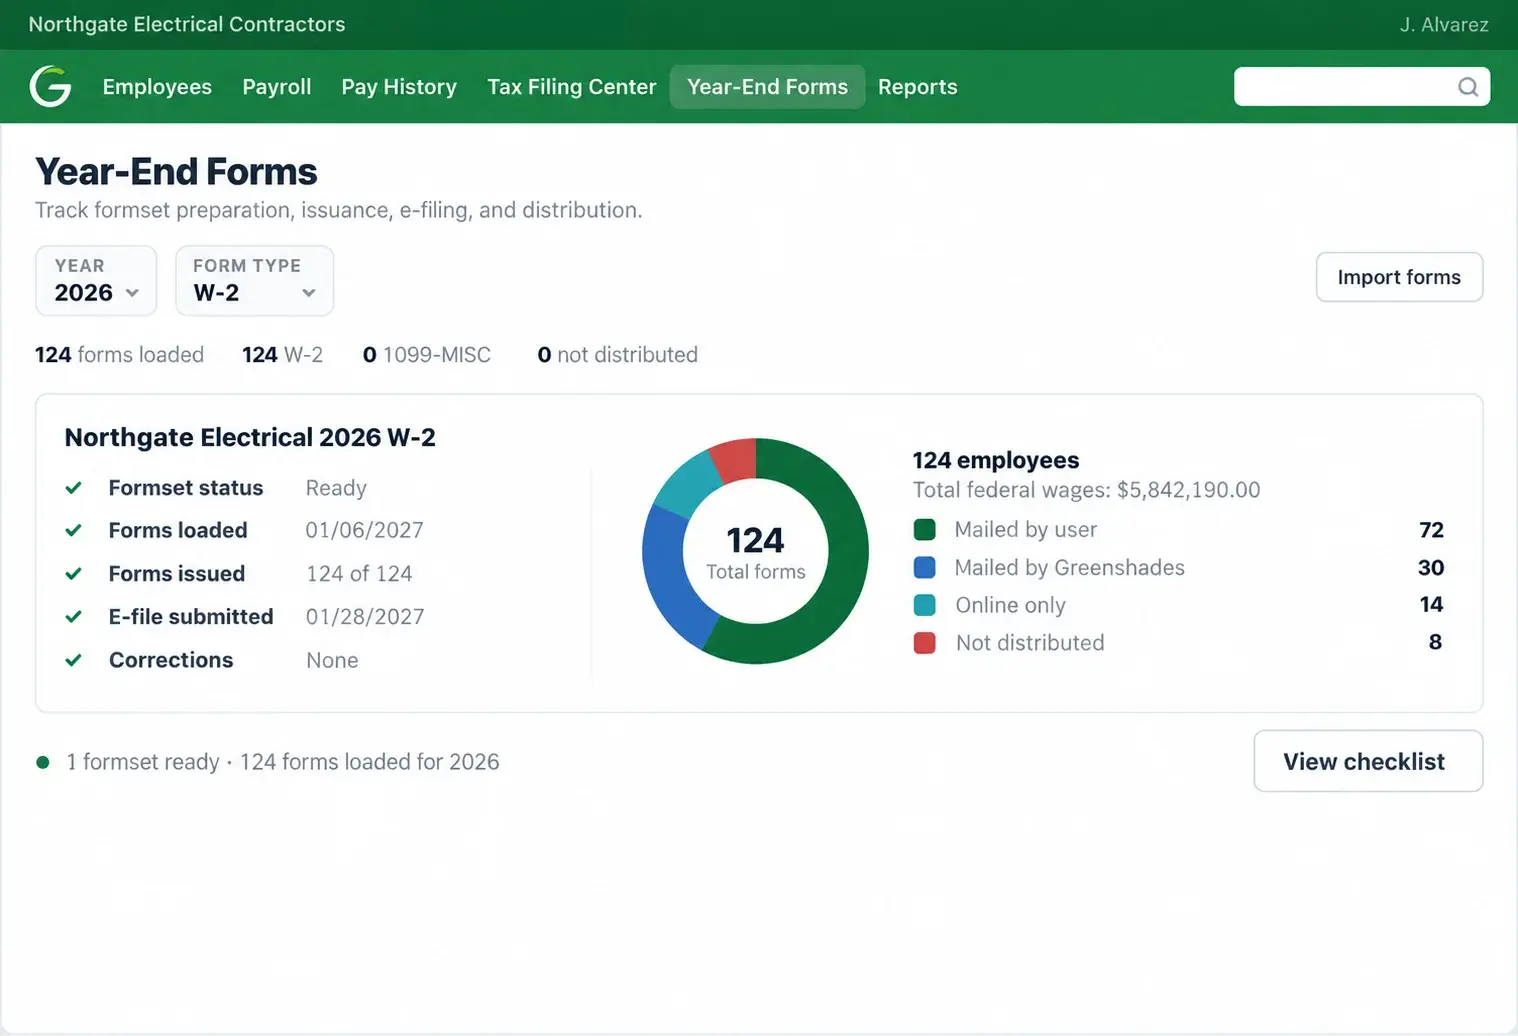Screen dimensions: 1518x1036
Task: Click the green dot before formset ready status
Action: pyautogui.click(x=43, y=762)
